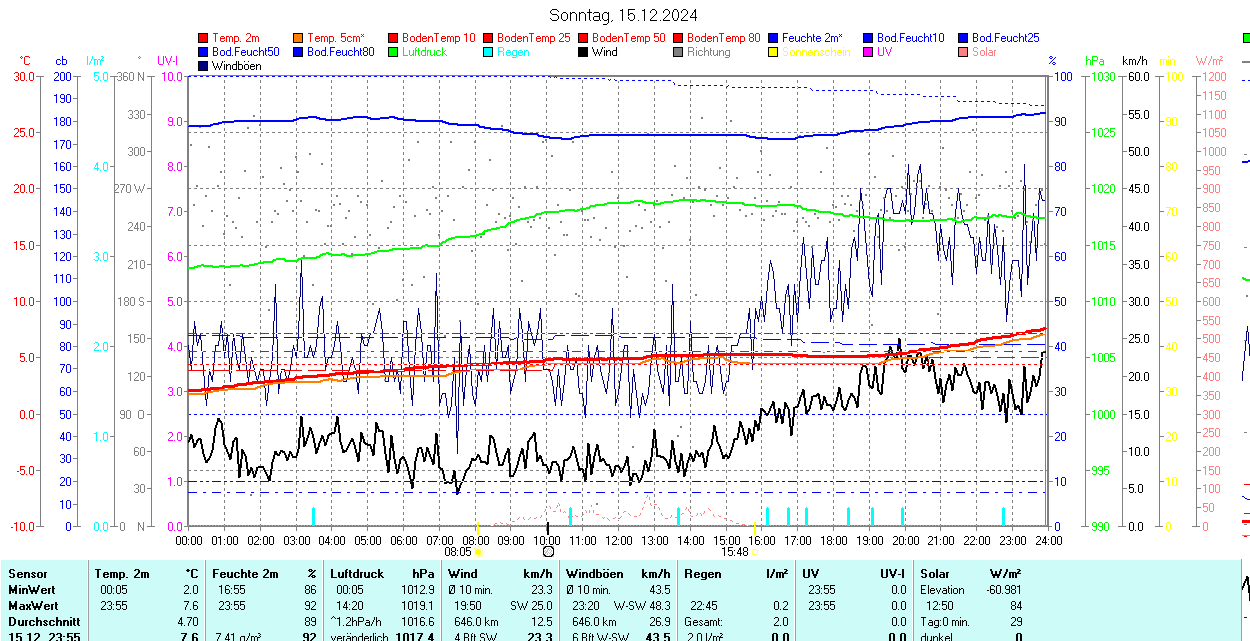Select the Windböen column header in table
The image size is (1250, 641).
[594, 574]
